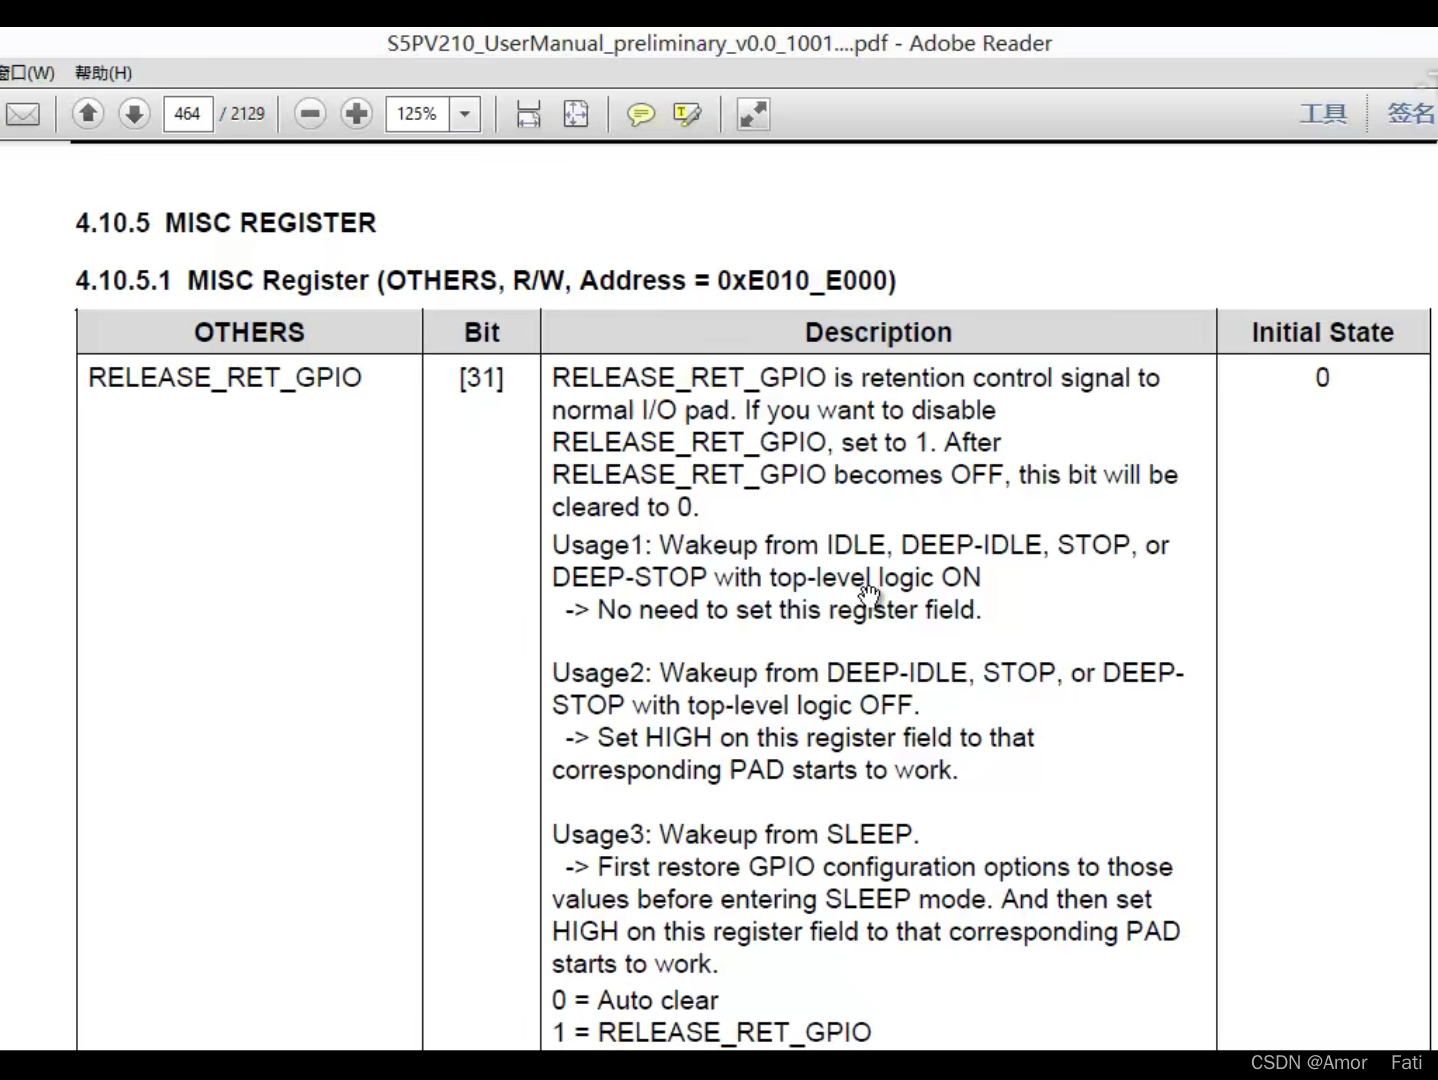Zoom in with the plus button

(x=356, y=114)
